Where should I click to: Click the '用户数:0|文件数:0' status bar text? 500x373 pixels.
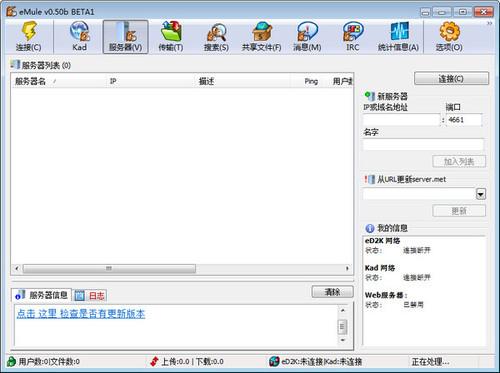tap(49, 362)
